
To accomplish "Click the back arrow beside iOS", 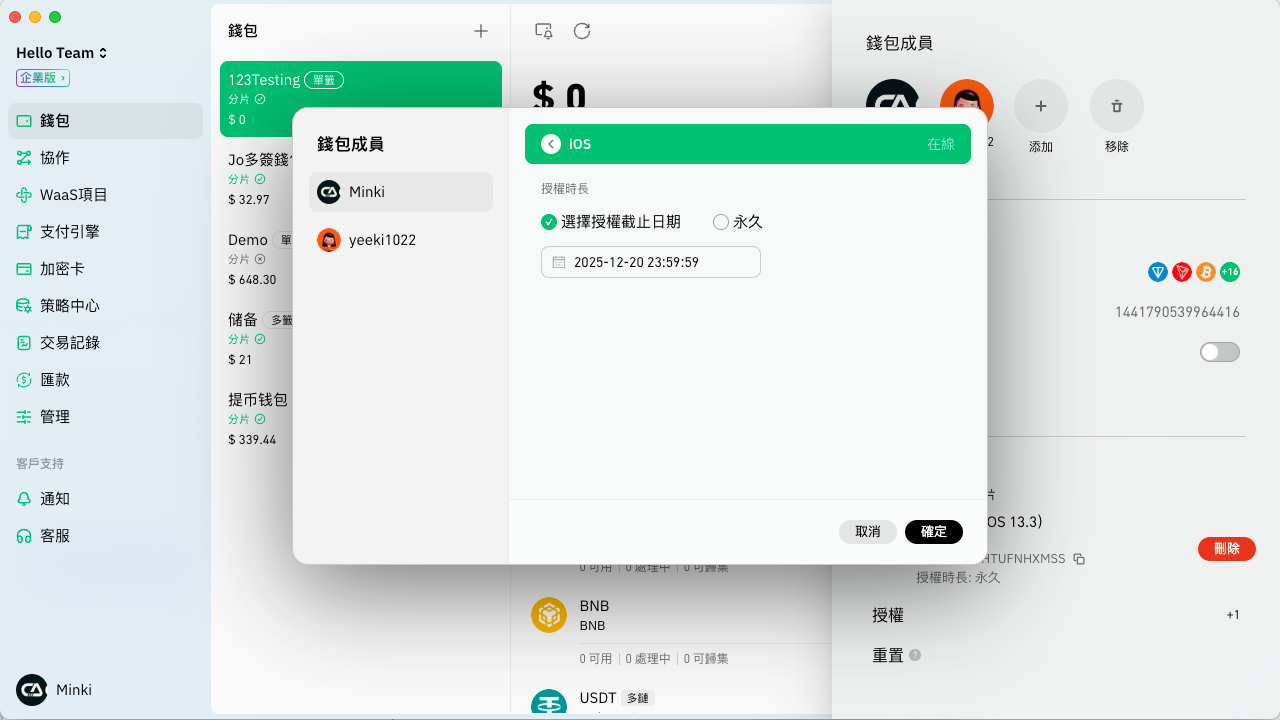I will coord(551,144).
